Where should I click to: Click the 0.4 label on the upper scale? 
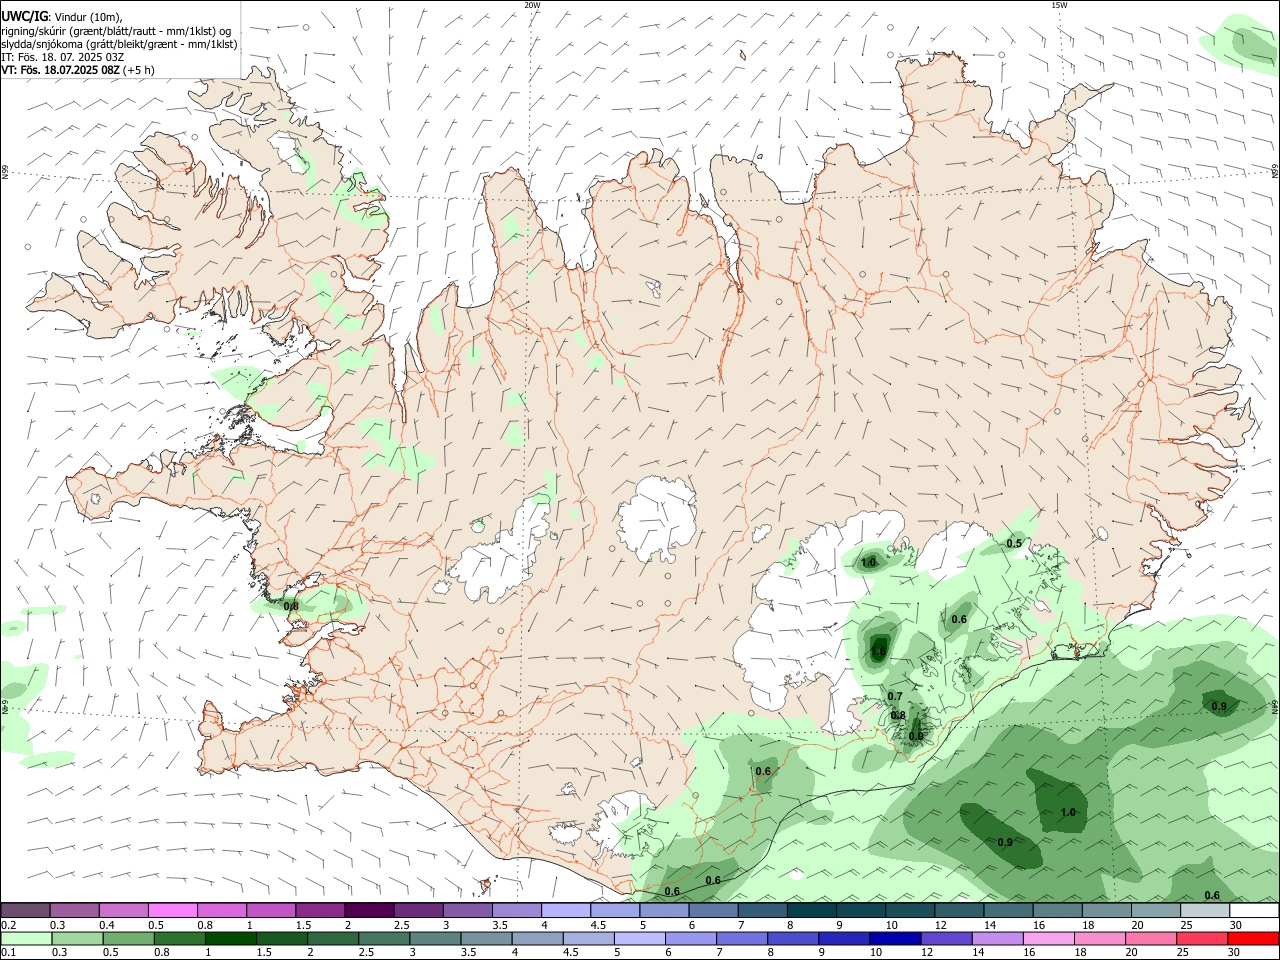pyautogui.click(x=107, y=925)
